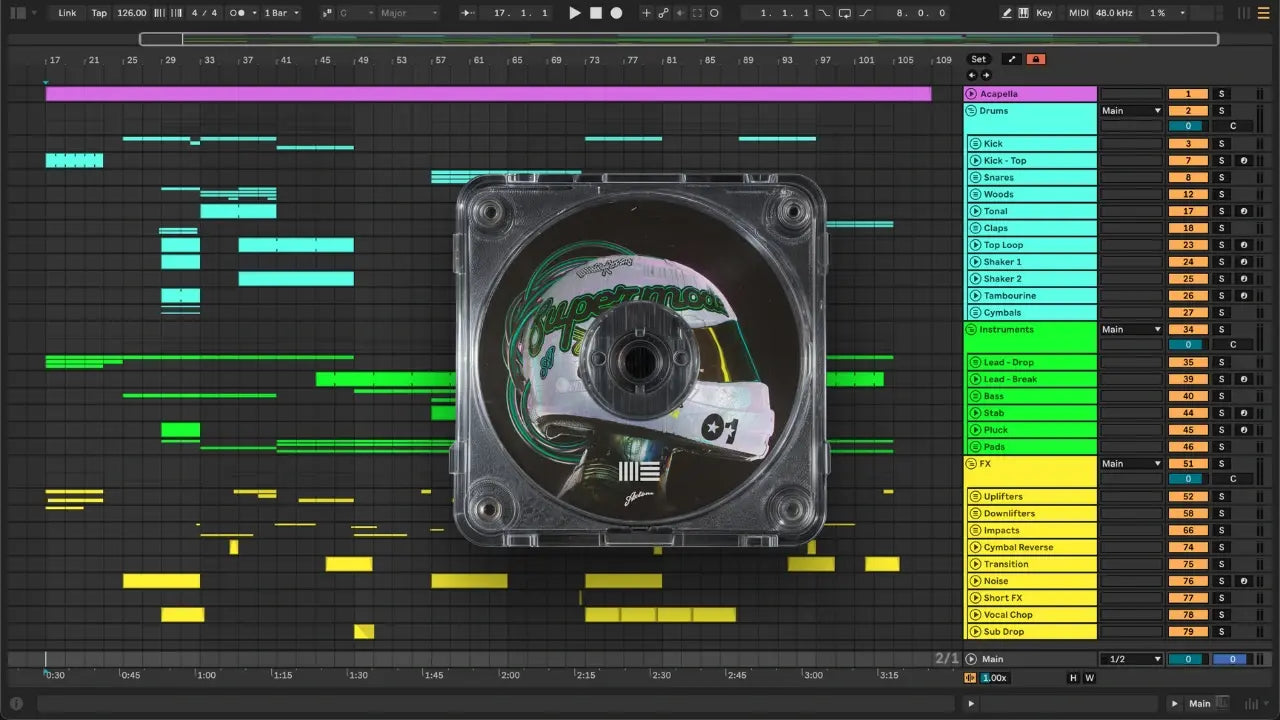Click the Drums group volume field
Screen dimensions: 1280x720
[1188, 127]
